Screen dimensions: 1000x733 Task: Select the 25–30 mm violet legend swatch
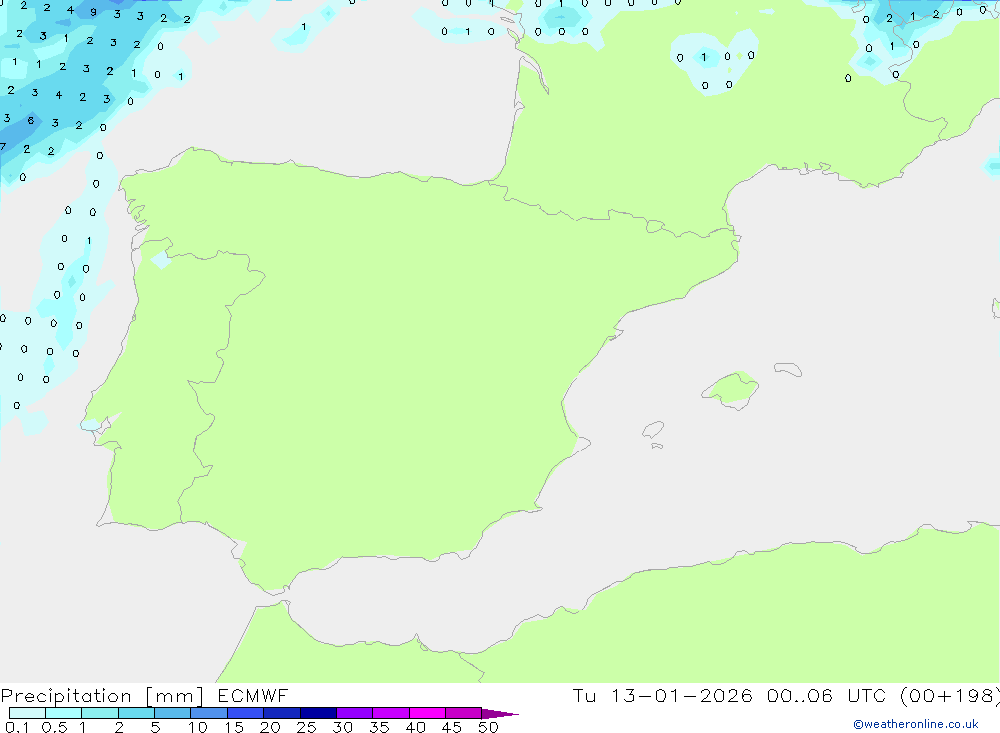click(318, 713)
